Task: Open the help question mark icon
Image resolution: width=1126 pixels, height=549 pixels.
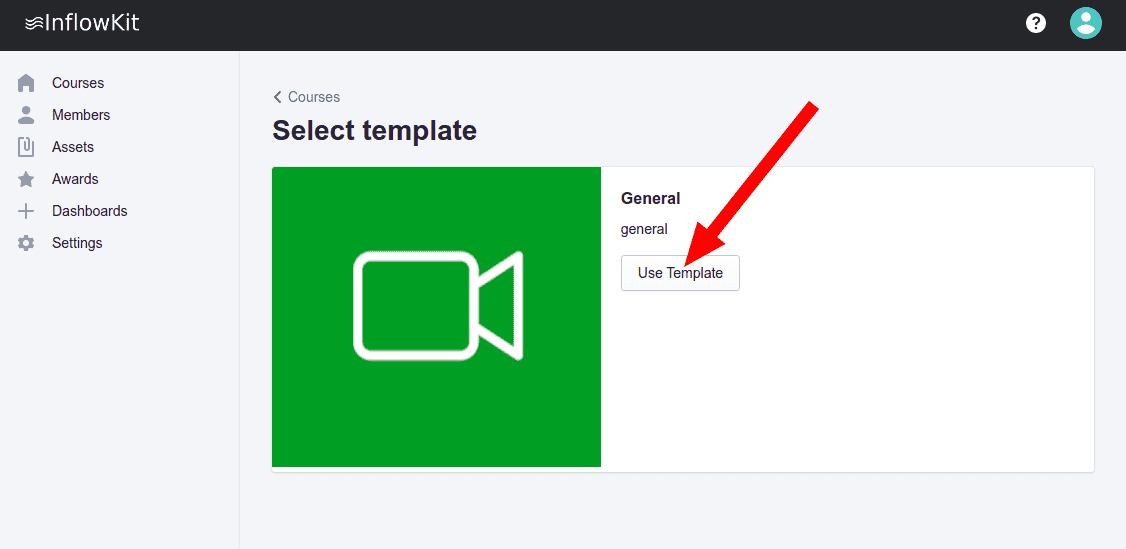Action: point(1036,23)
